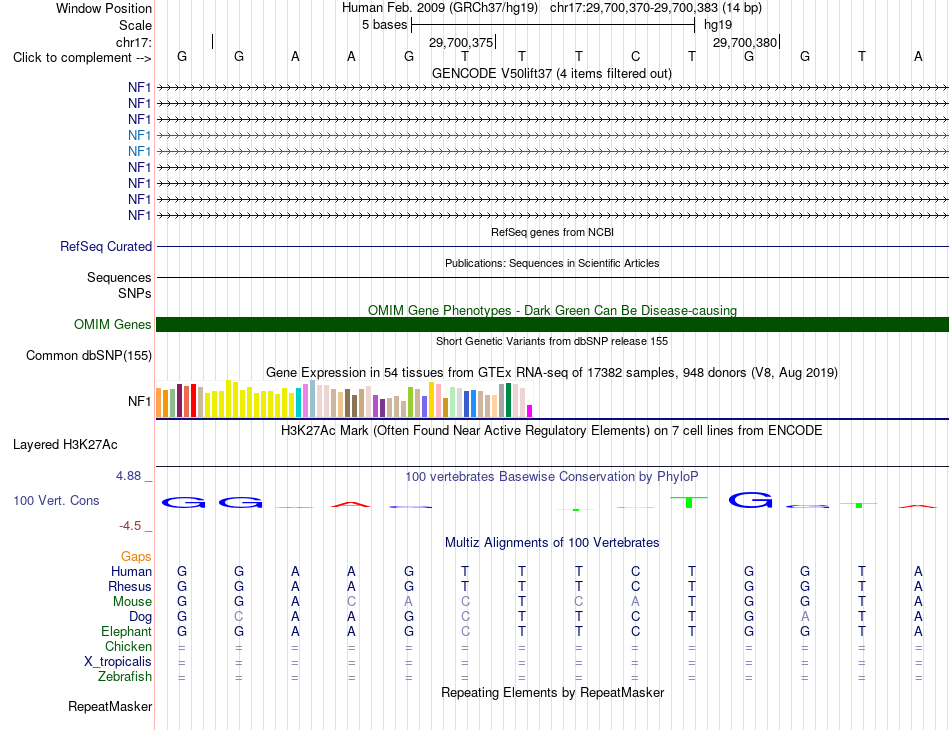Click the X_tropicalis species label

[x=118, y=662]
